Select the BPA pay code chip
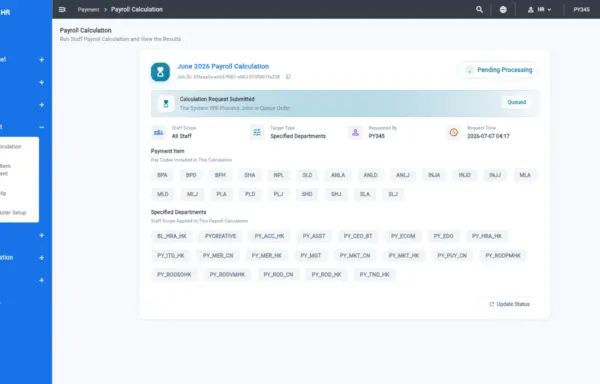Image resolution: width=600 pixels, height=384 pixels. pos(162,175)
